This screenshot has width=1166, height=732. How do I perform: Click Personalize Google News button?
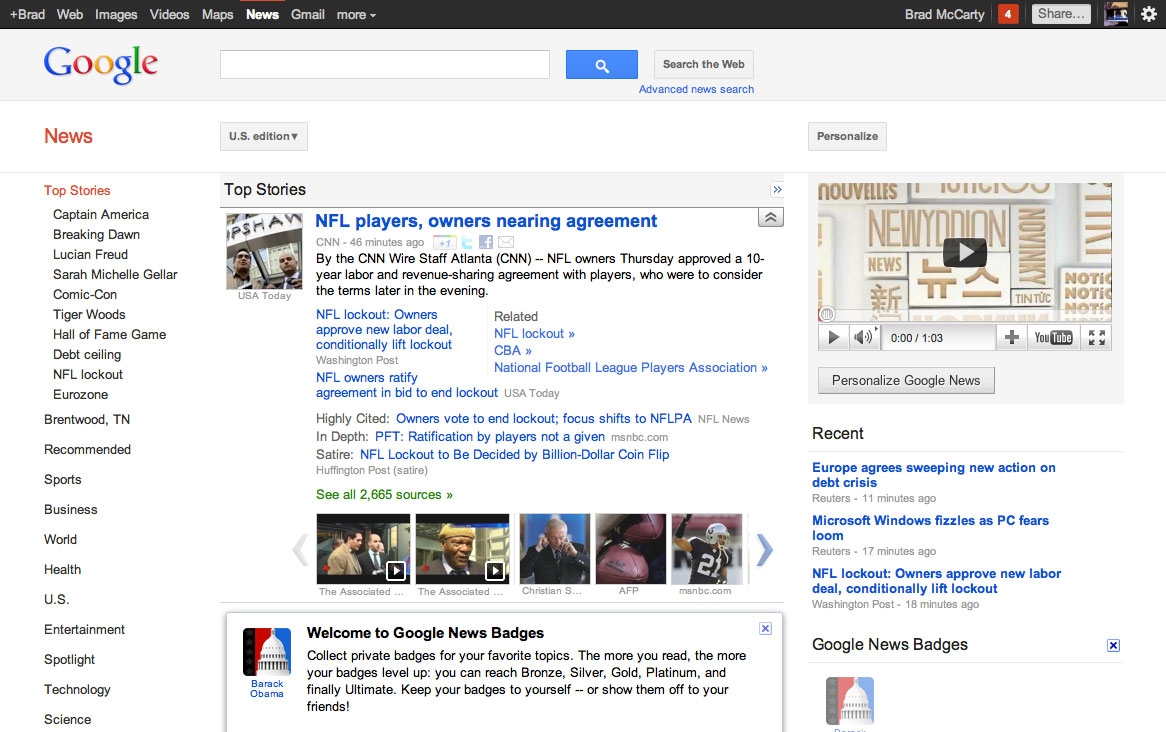[906, 381]
